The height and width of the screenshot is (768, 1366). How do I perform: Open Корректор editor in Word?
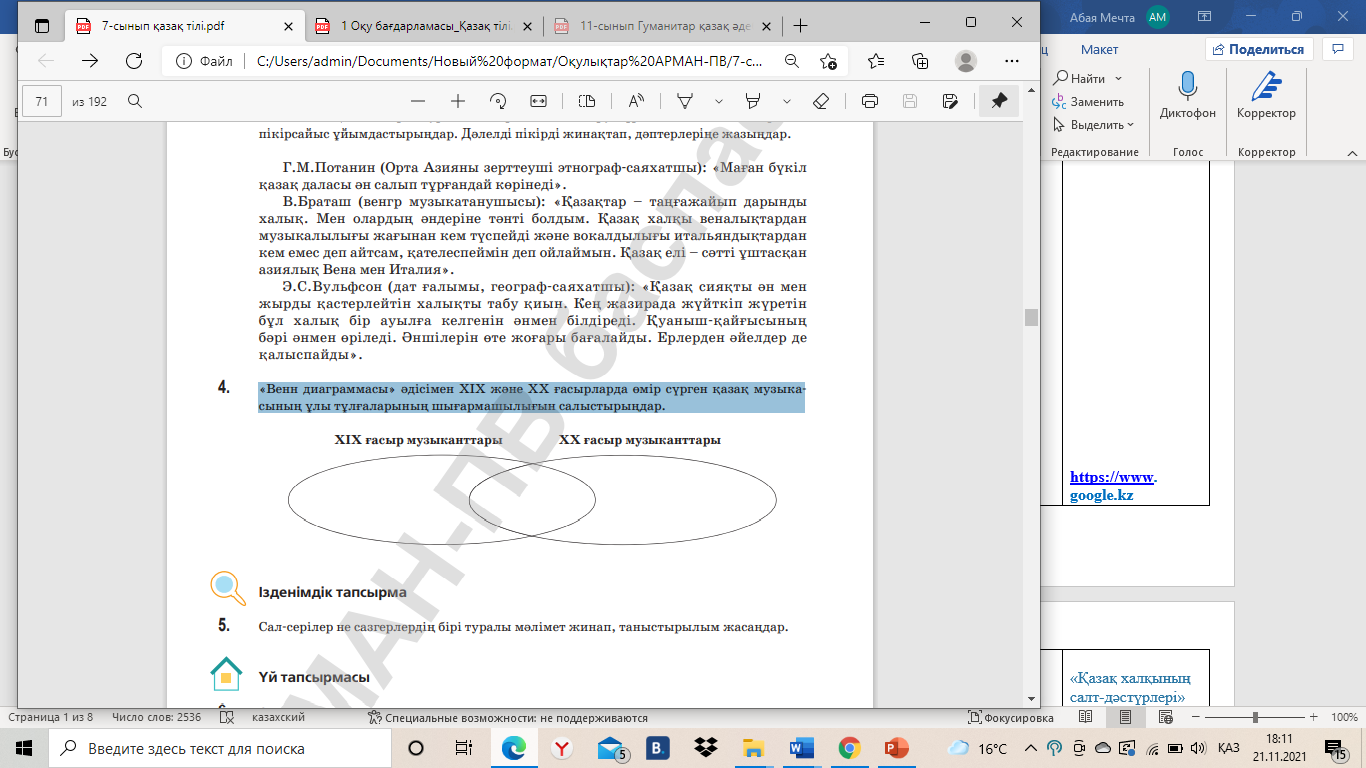coord(1266,96)
